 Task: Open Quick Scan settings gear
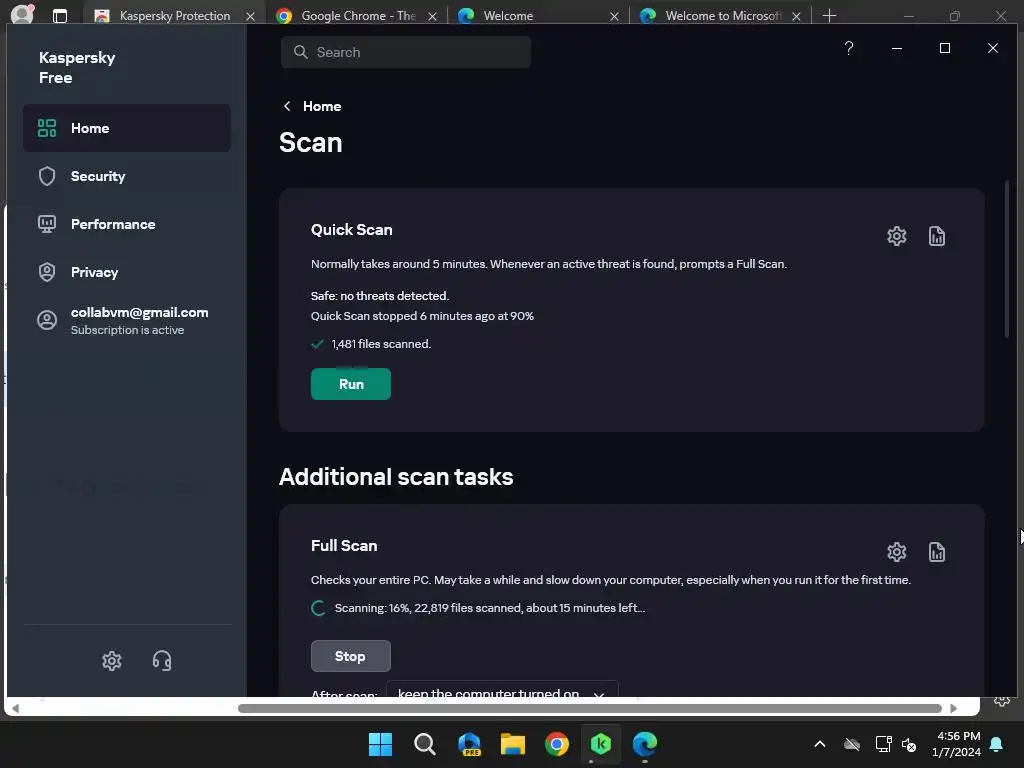point(897,236)
